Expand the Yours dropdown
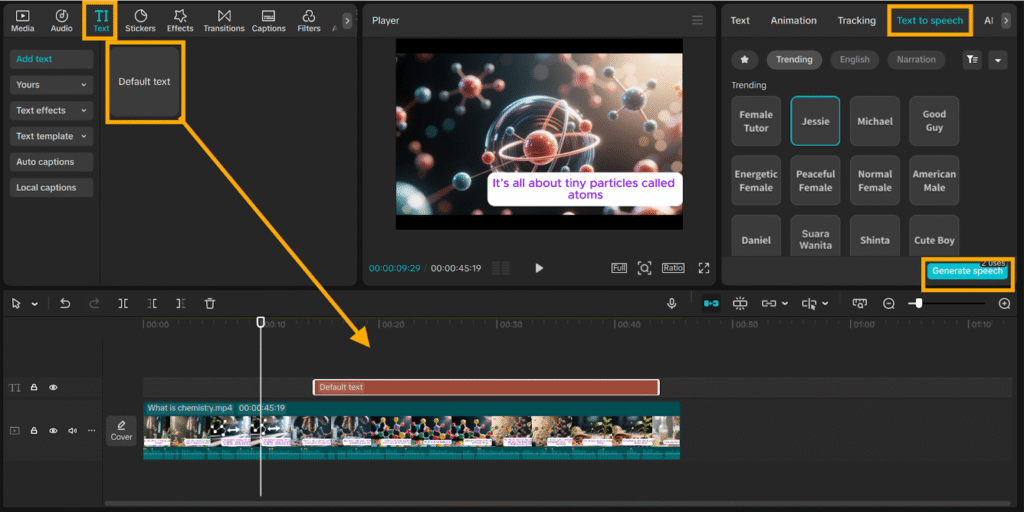The image size is (1024, 512). [52, 85]
